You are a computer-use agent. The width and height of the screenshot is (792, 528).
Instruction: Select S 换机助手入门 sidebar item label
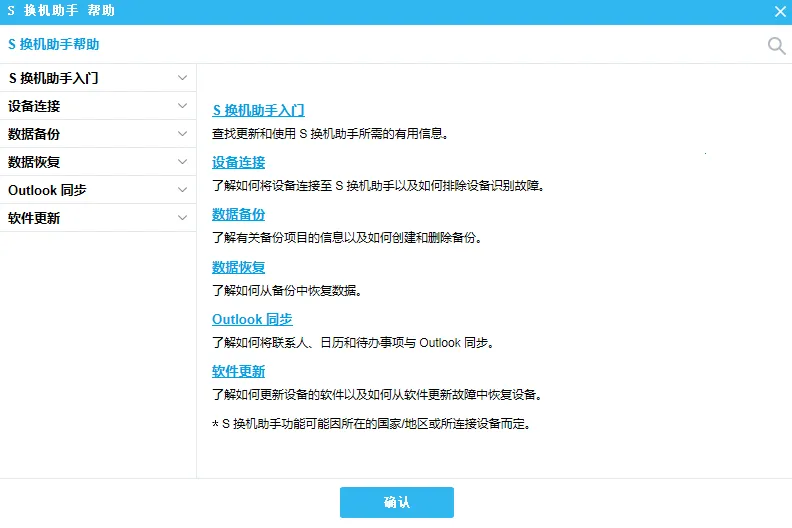click(x=54, y=78)
